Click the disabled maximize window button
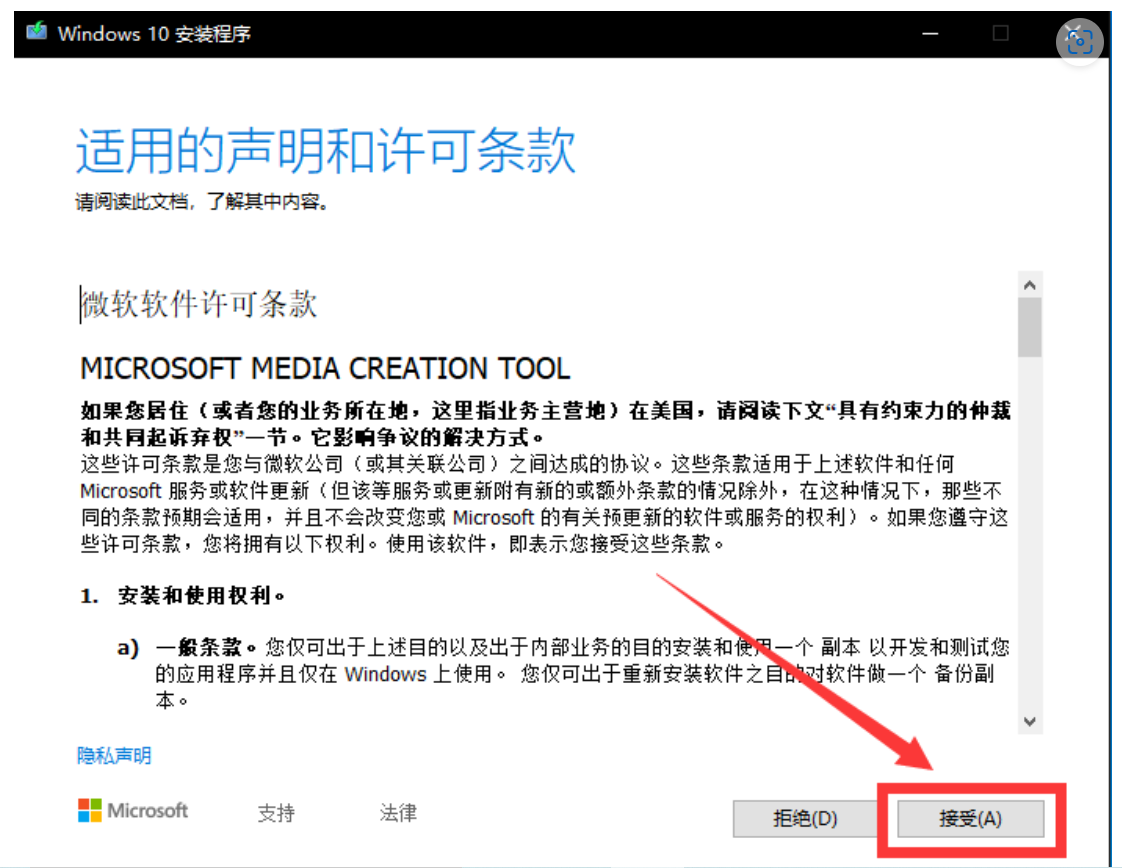This screenshot has height=868, width=1122. tap(1000, 34)
